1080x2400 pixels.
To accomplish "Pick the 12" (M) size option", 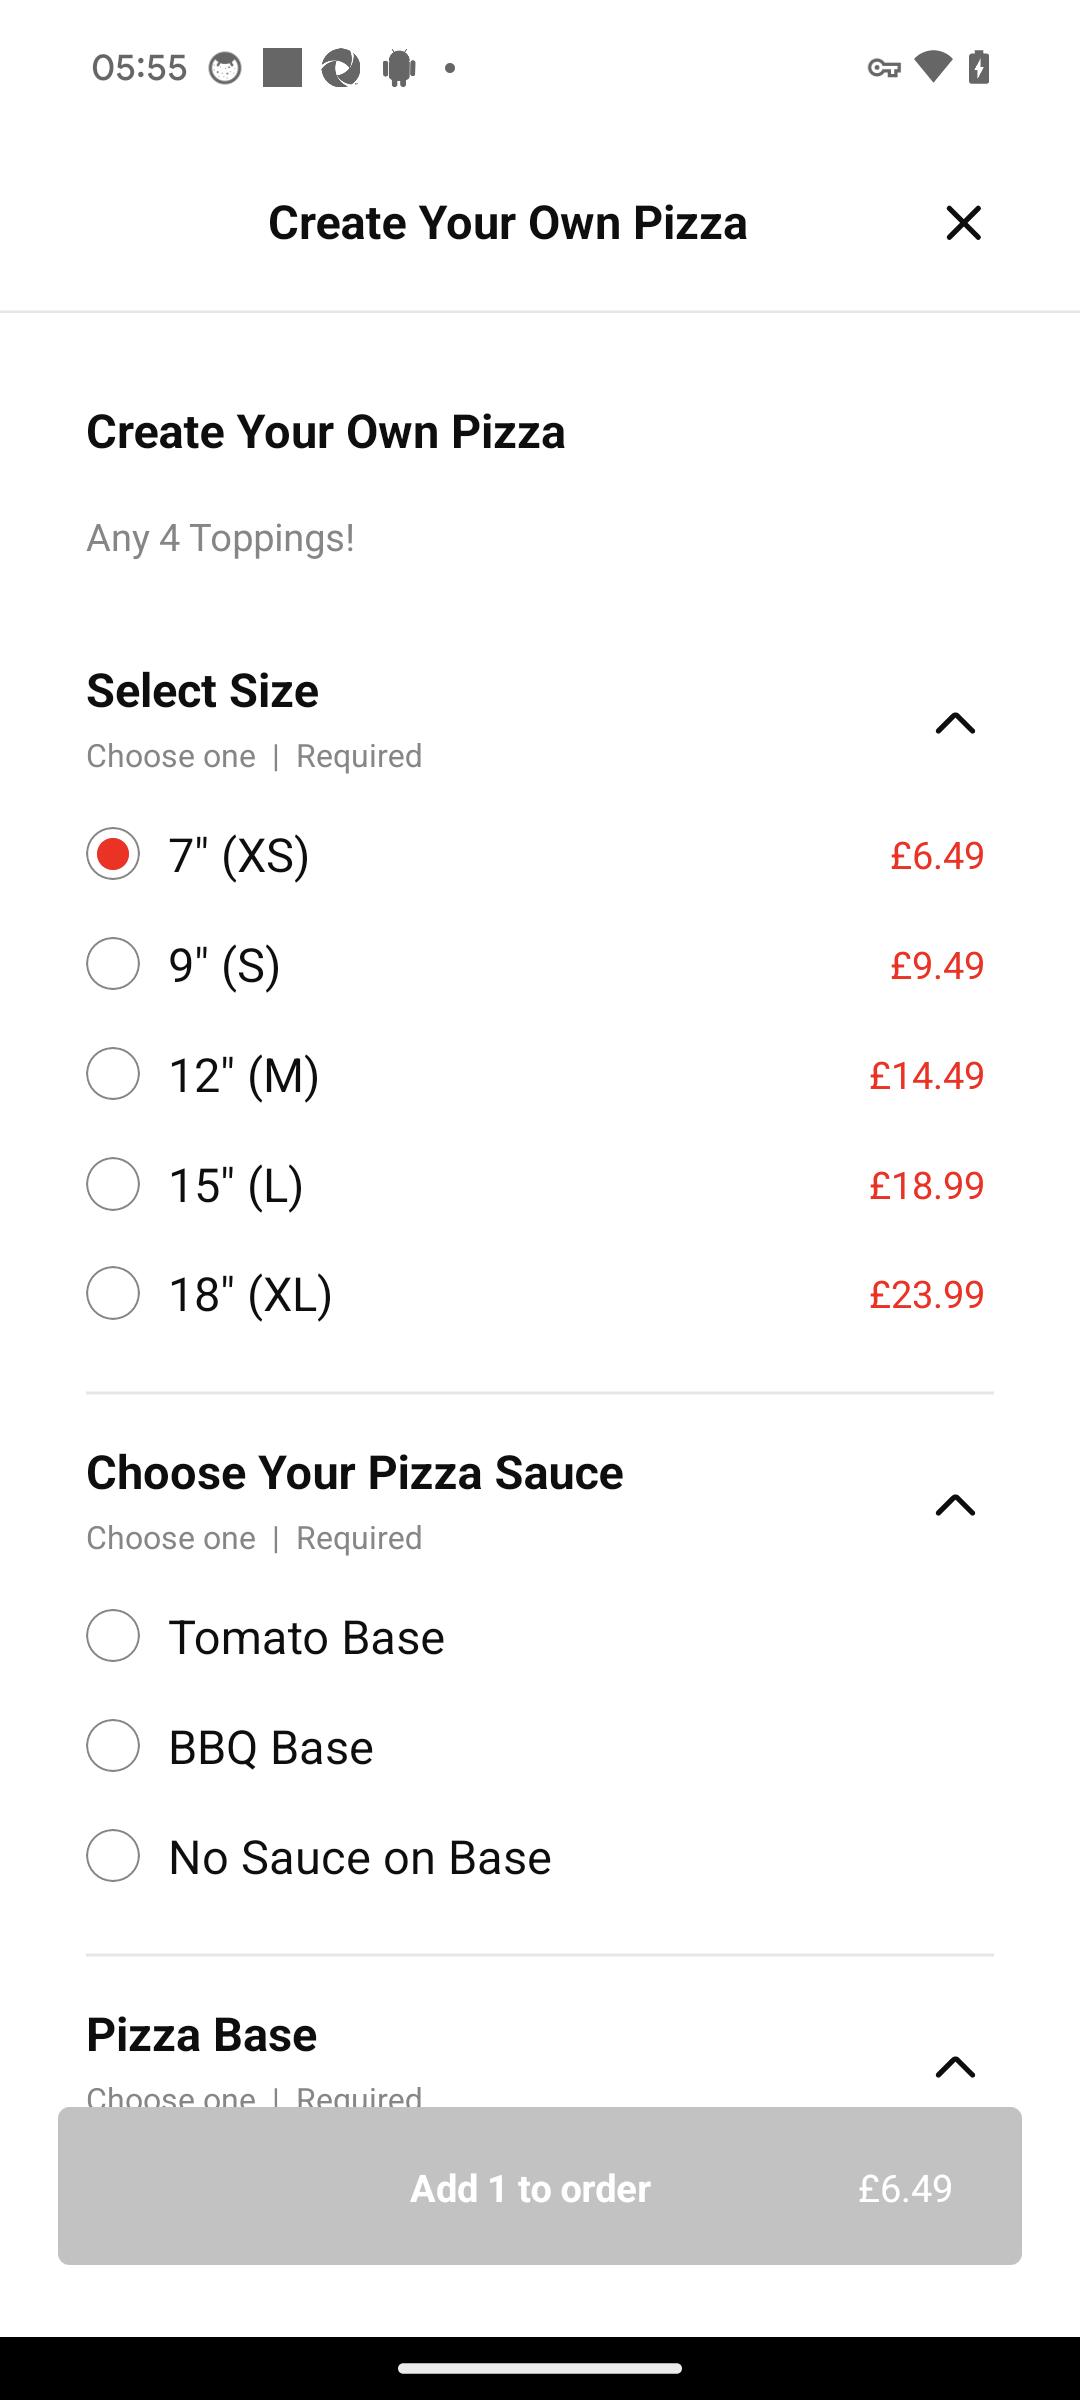I will pos(113,1074).
